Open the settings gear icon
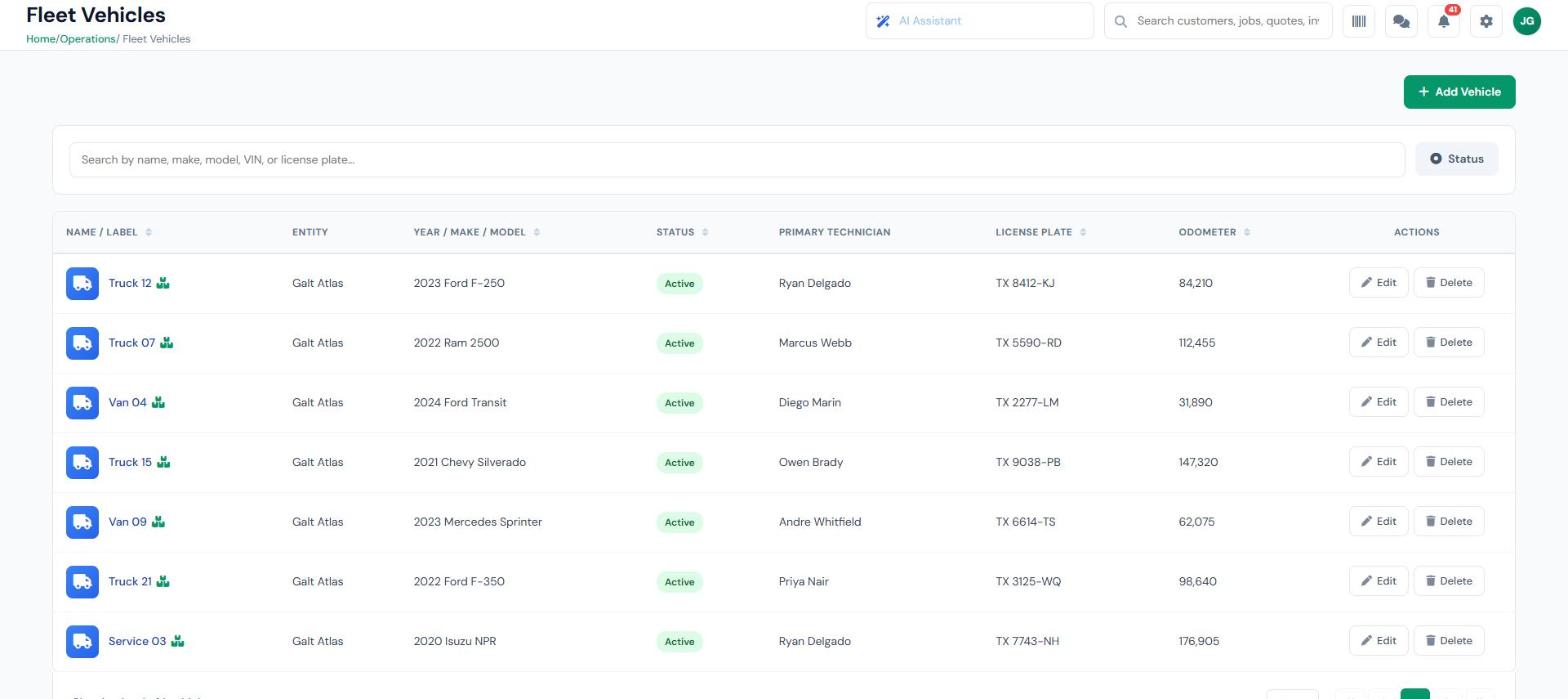 (x=1486, y=21)
